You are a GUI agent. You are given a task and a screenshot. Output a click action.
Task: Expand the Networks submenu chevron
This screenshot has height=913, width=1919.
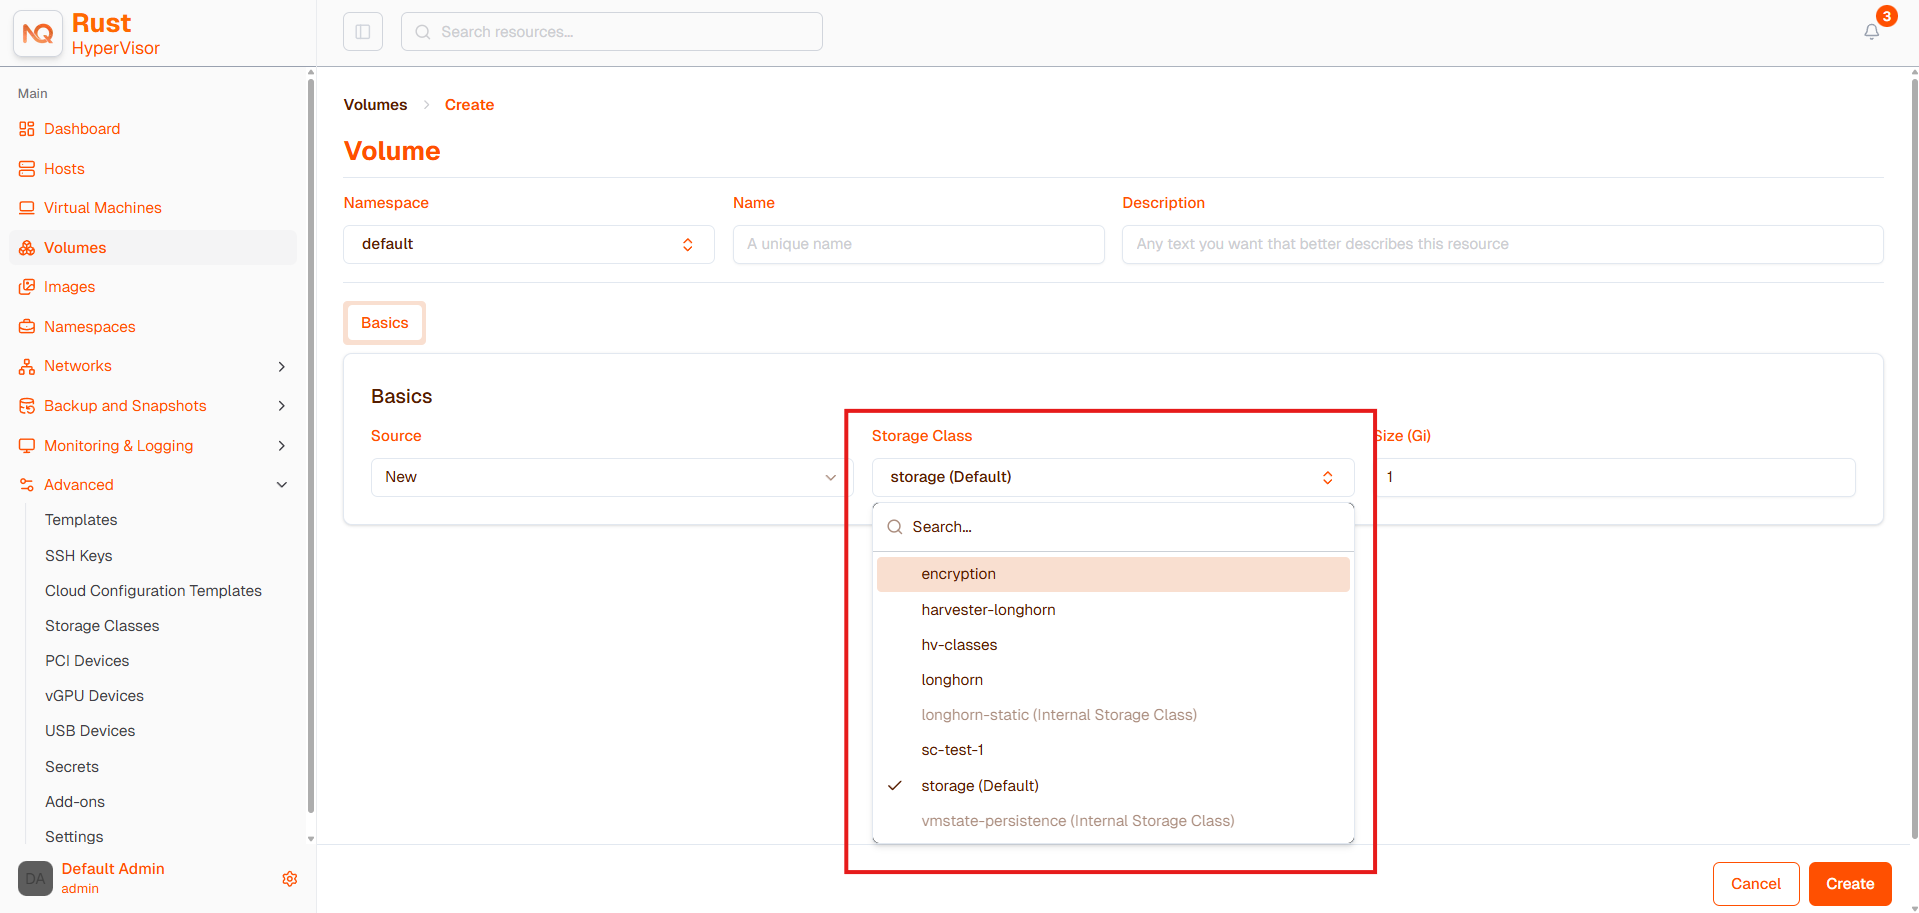tap(282, 367)
